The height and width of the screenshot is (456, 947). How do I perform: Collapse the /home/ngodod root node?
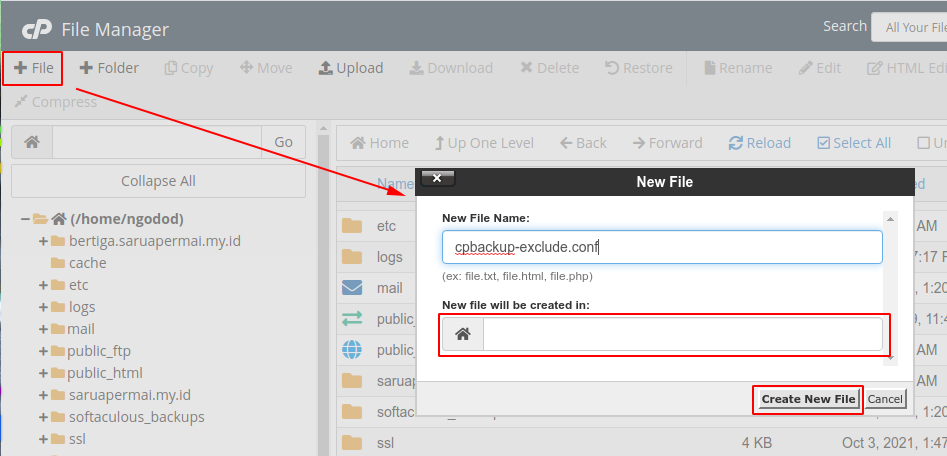tap(24, 219)
